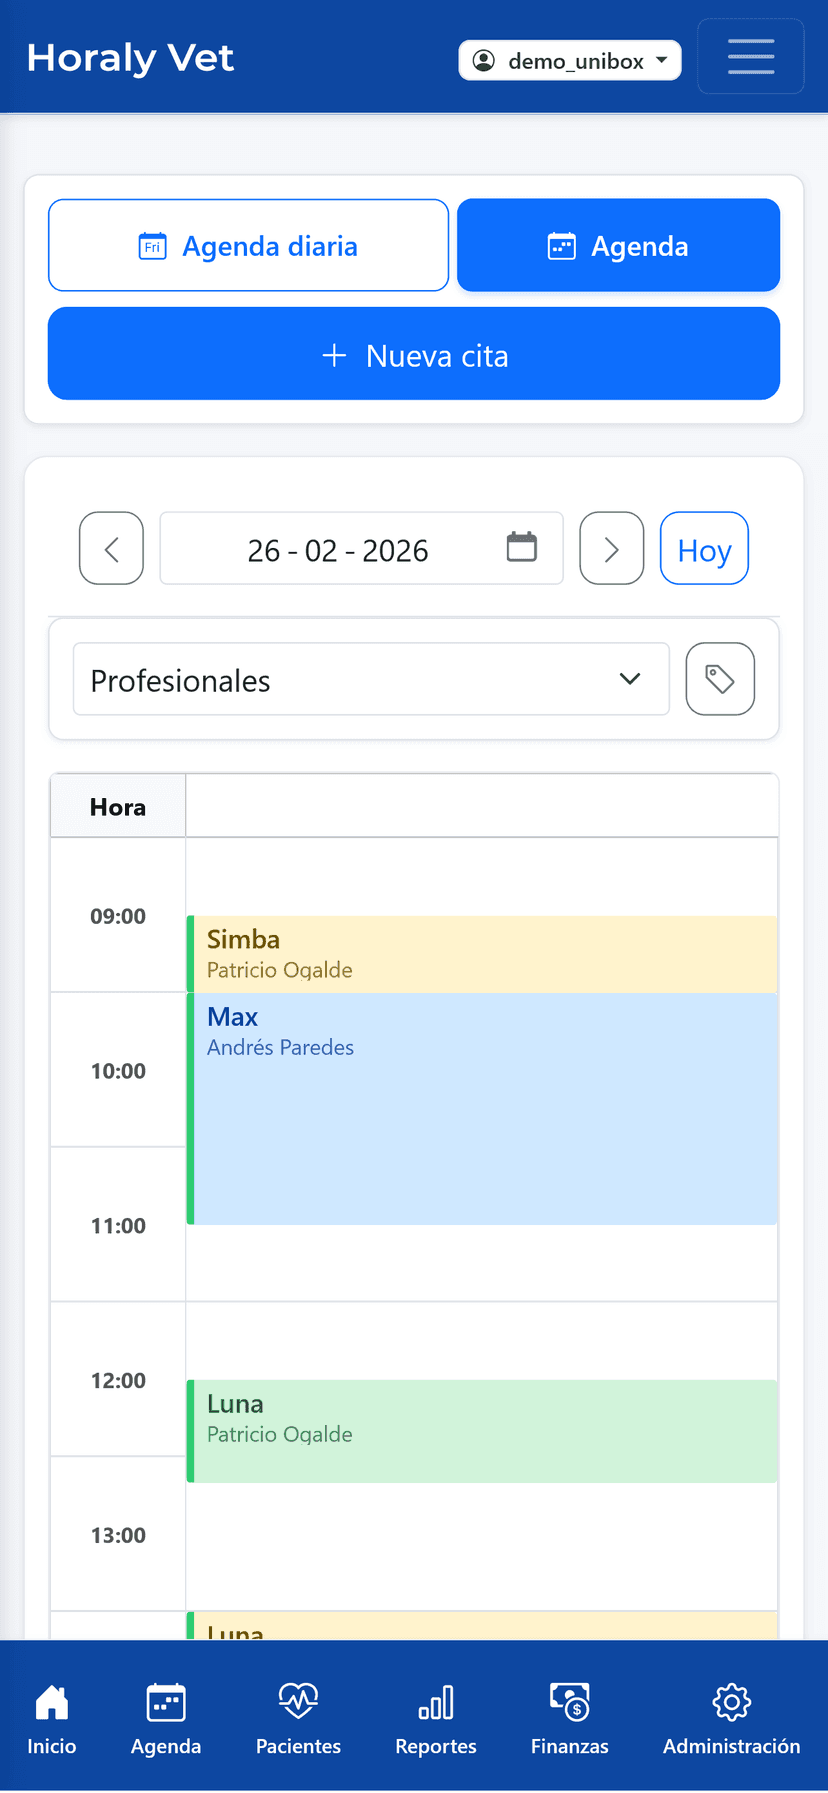Go to the previous day with the left arrow
The image size is (828, 1793).
click(x=111, y=548)
